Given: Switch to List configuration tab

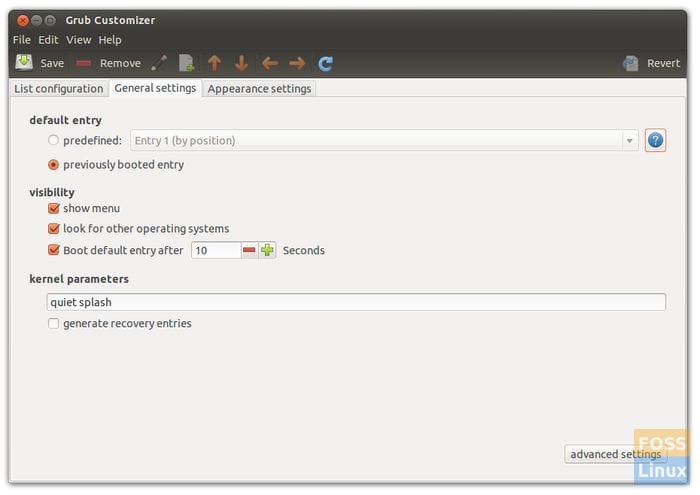Looking at the screenshot, I should (59, 89).
